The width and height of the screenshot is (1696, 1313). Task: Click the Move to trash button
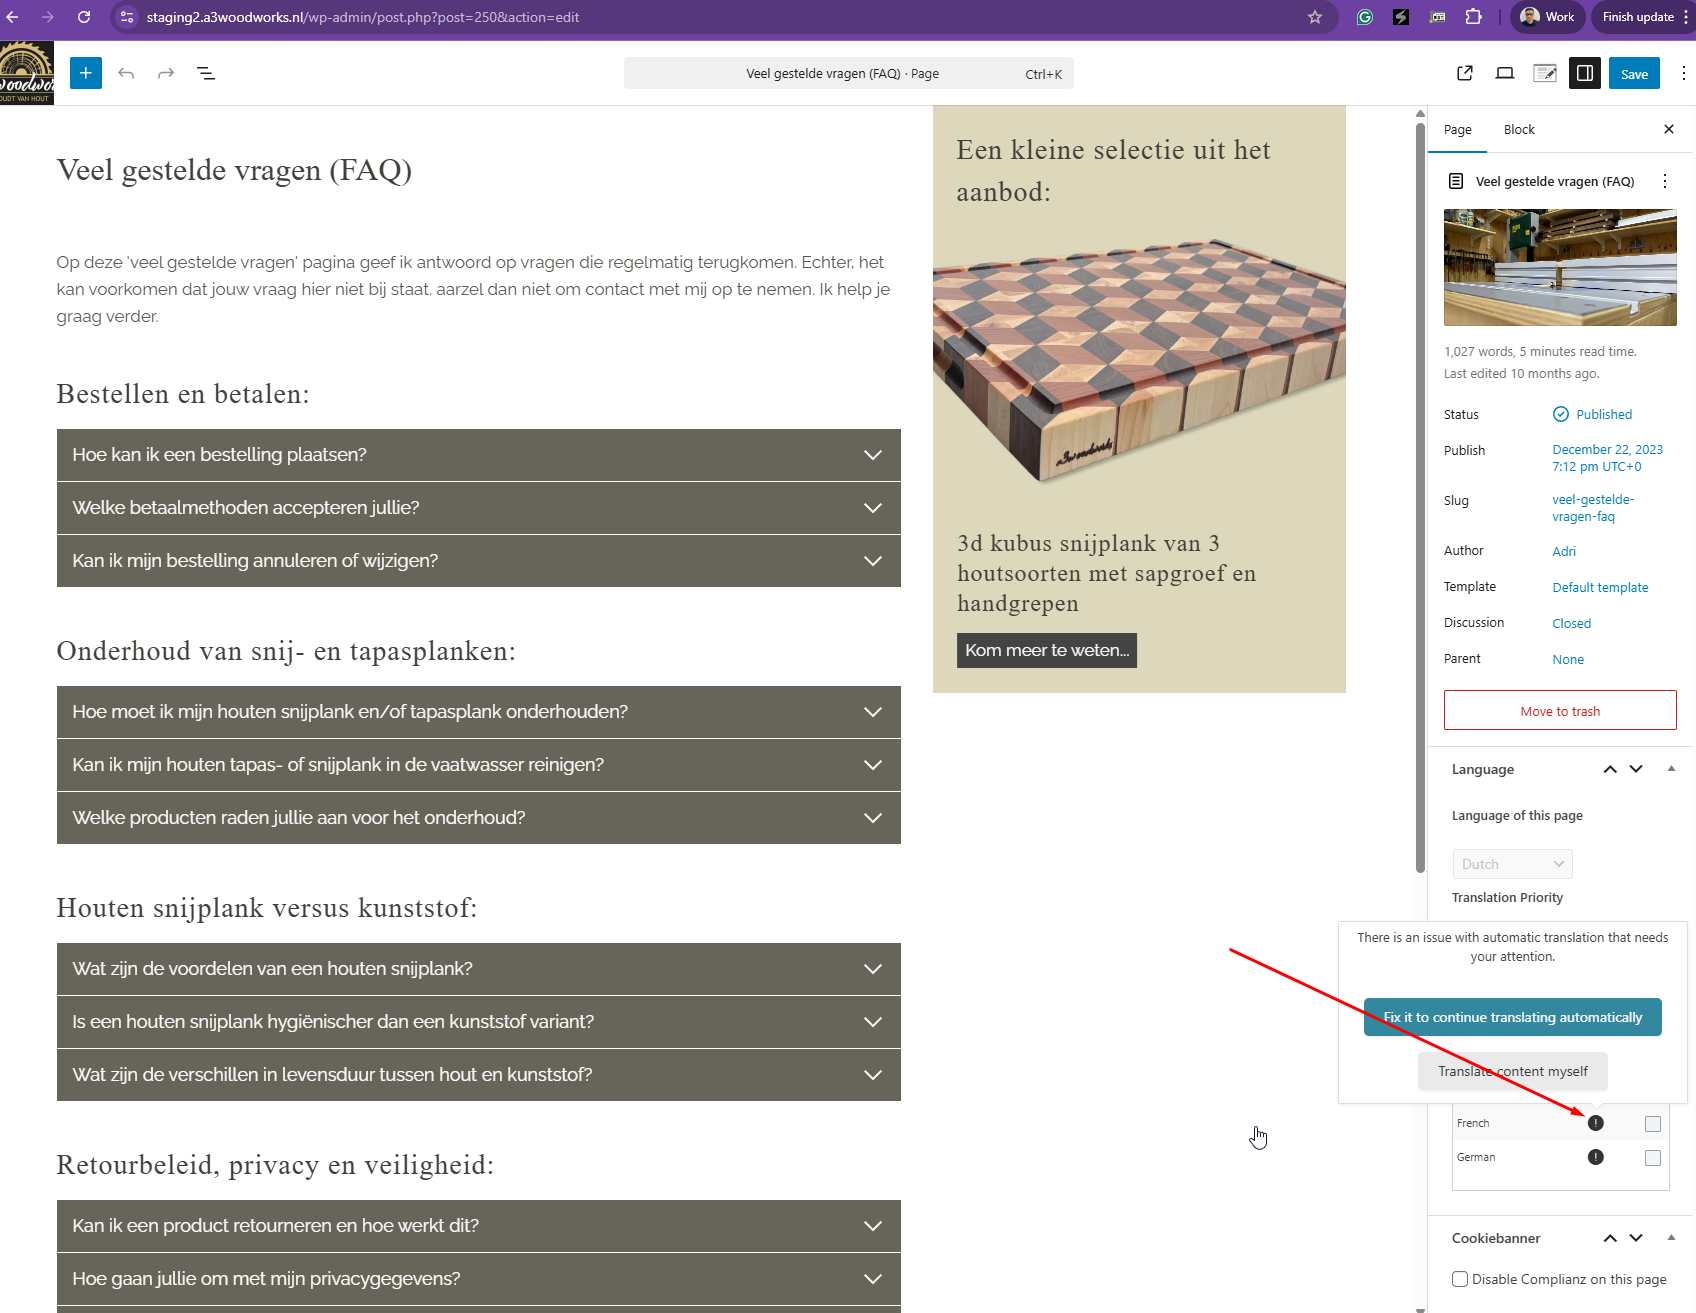point(1559,711)
